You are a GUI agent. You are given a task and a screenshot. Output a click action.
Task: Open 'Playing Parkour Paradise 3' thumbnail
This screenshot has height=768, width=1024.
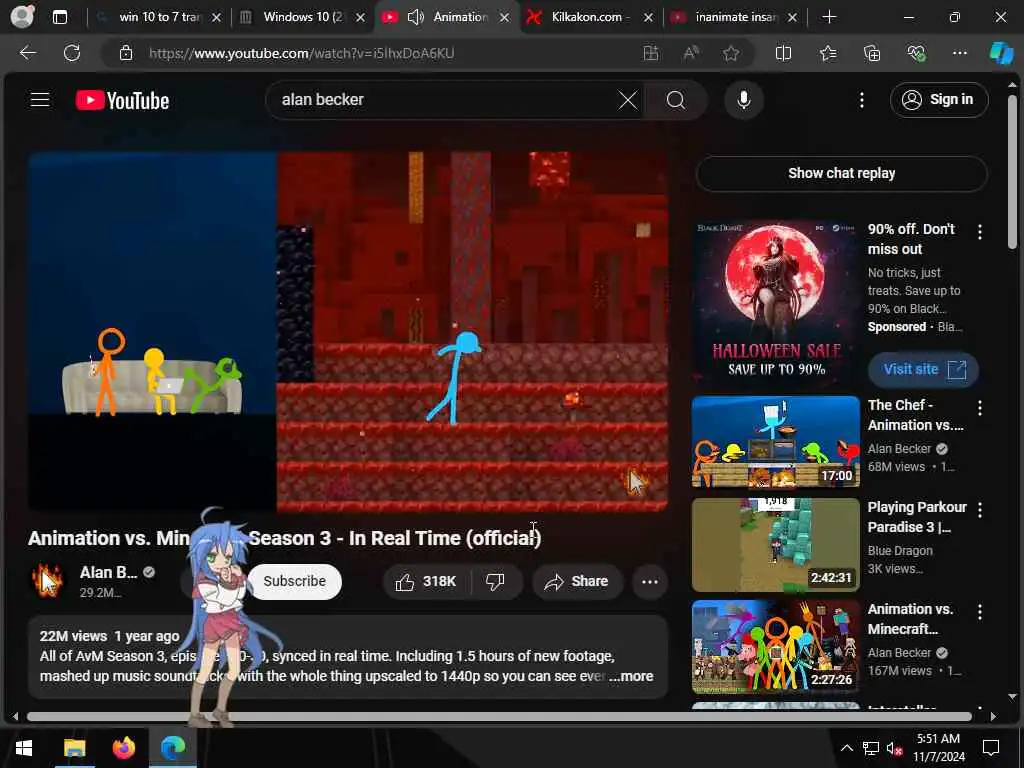776,545
